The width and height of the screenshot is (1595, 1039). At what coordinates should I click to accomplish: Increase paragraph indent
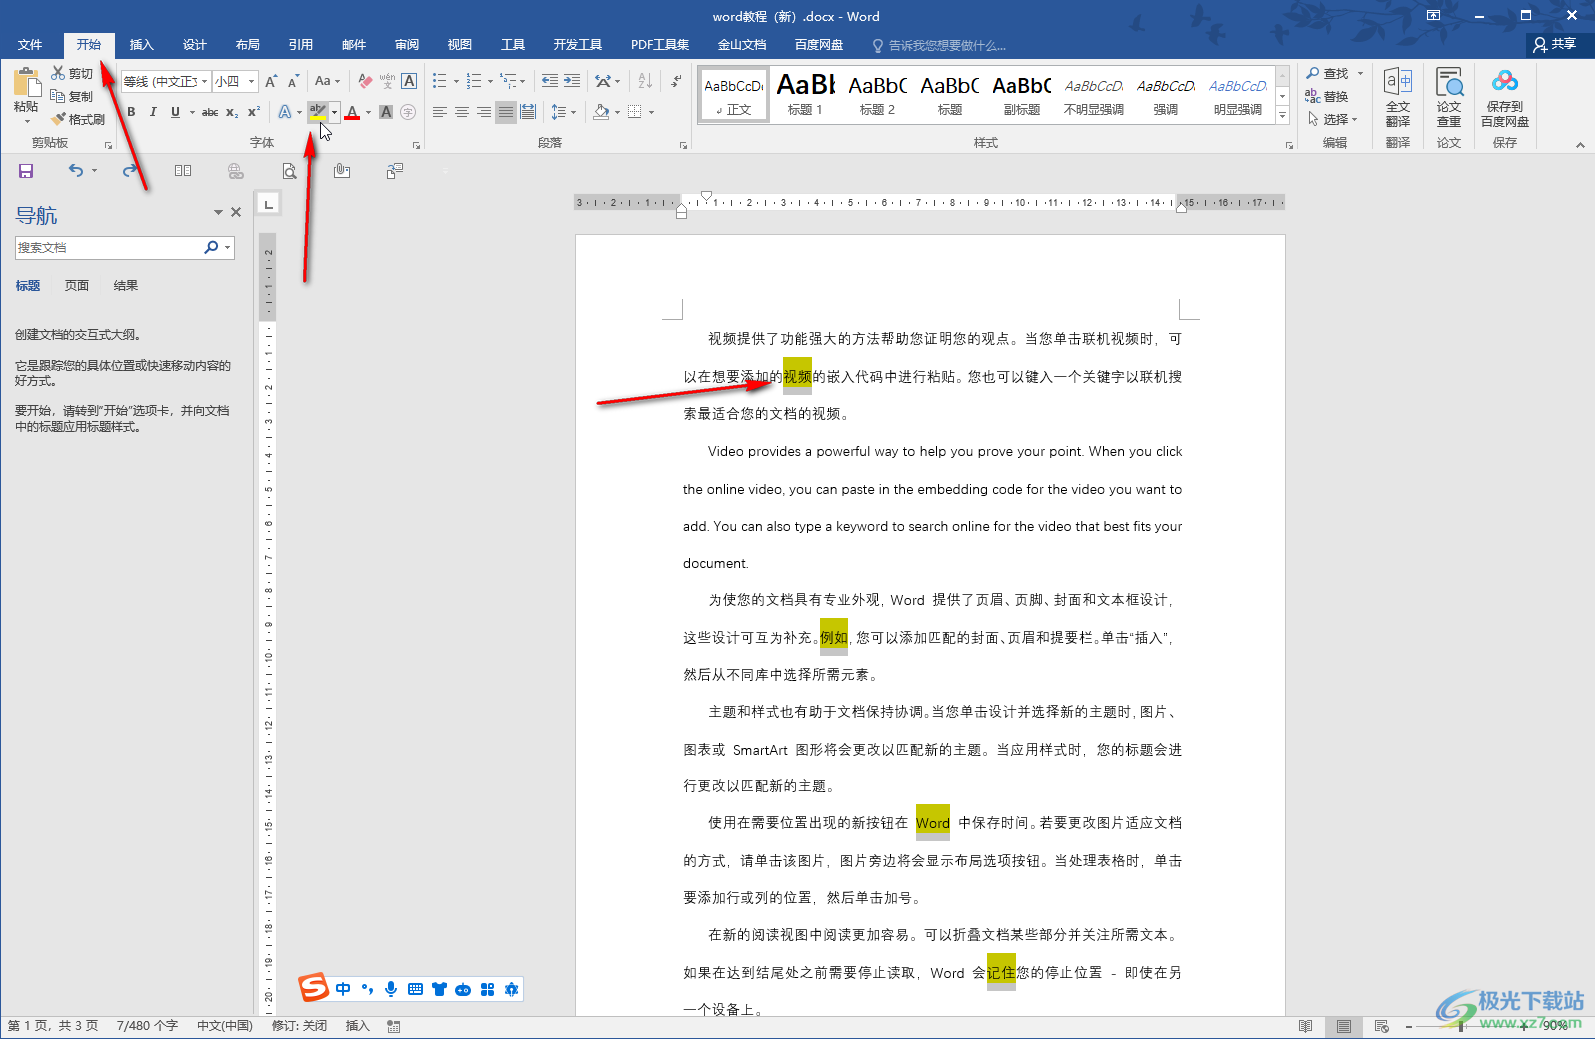coord(572,81)
